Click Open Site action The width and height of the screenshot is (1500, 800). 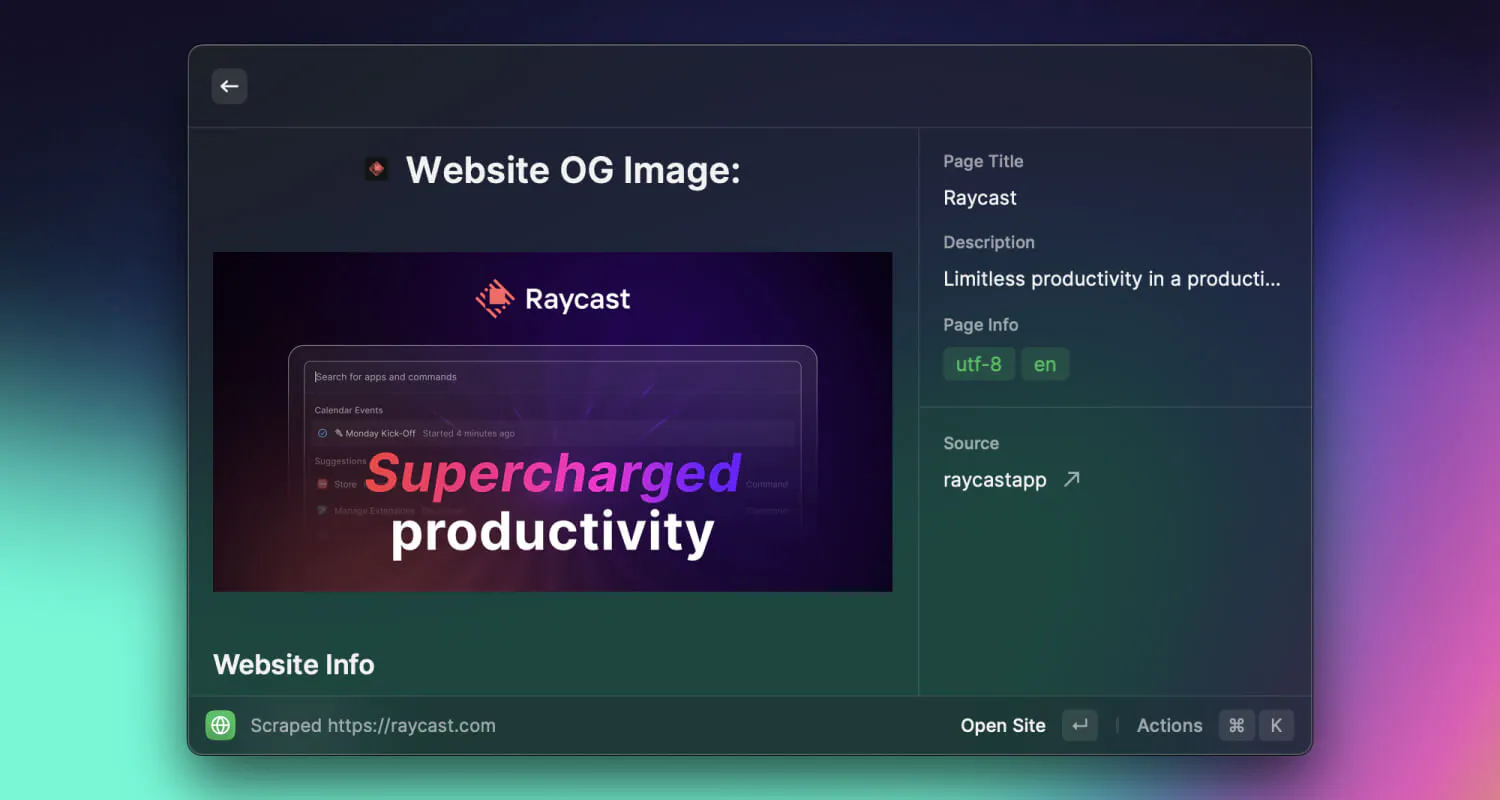[x=1003, y=726]
